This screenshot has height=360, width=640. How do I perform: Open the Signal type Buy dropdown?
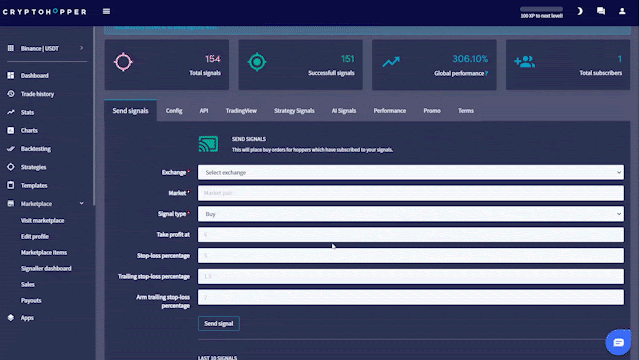411,214
